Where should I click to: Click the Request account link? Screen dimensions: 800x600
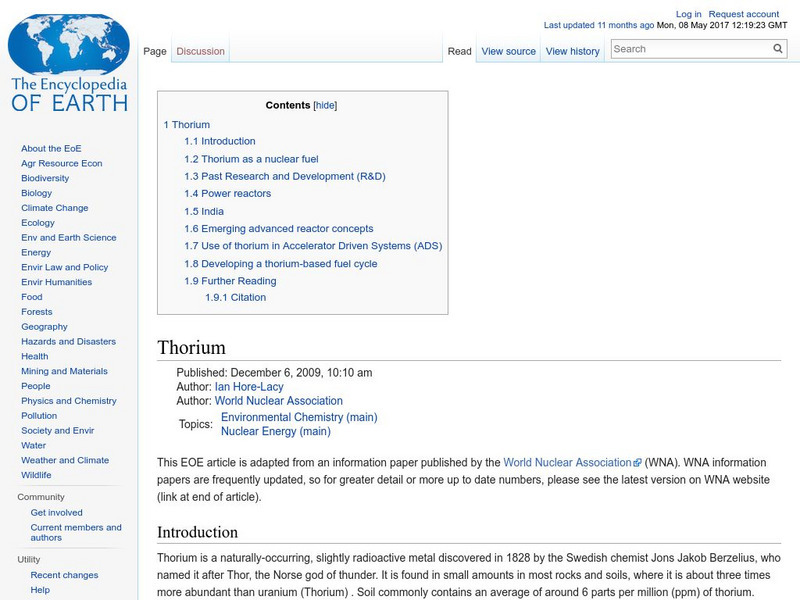(x=743, y=14)
